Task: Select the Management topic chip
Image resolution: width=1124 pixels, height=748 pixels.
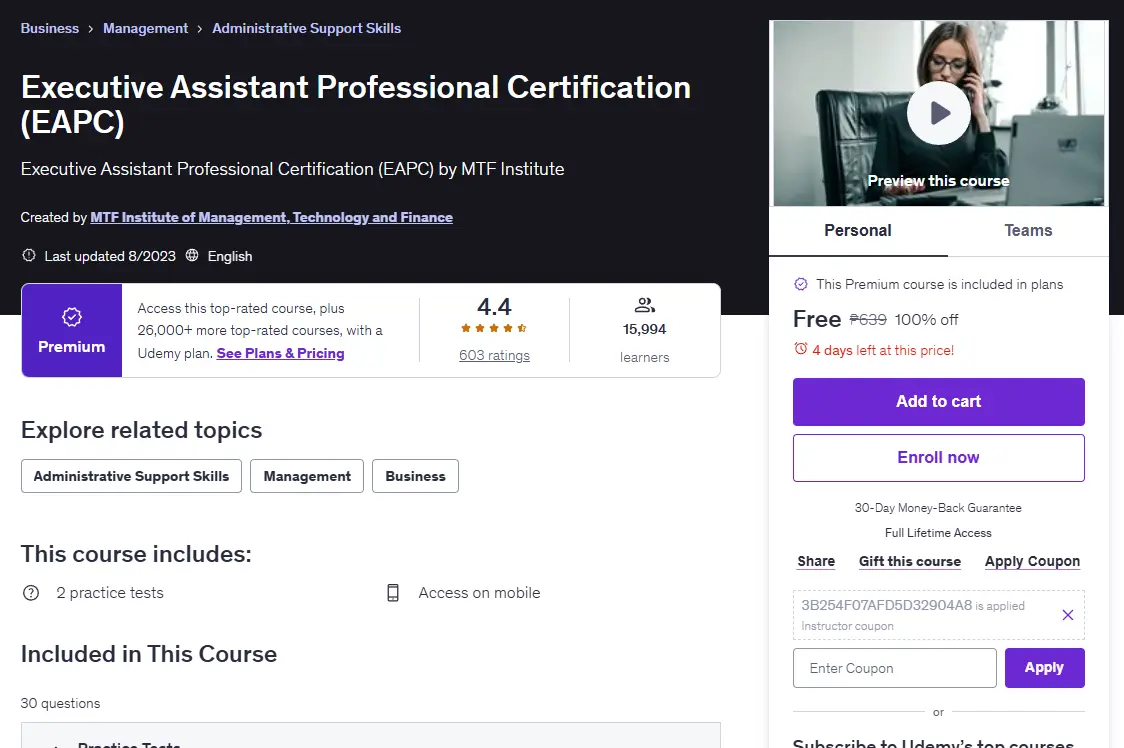Action: pyautogui.click(x=307, y=476)
